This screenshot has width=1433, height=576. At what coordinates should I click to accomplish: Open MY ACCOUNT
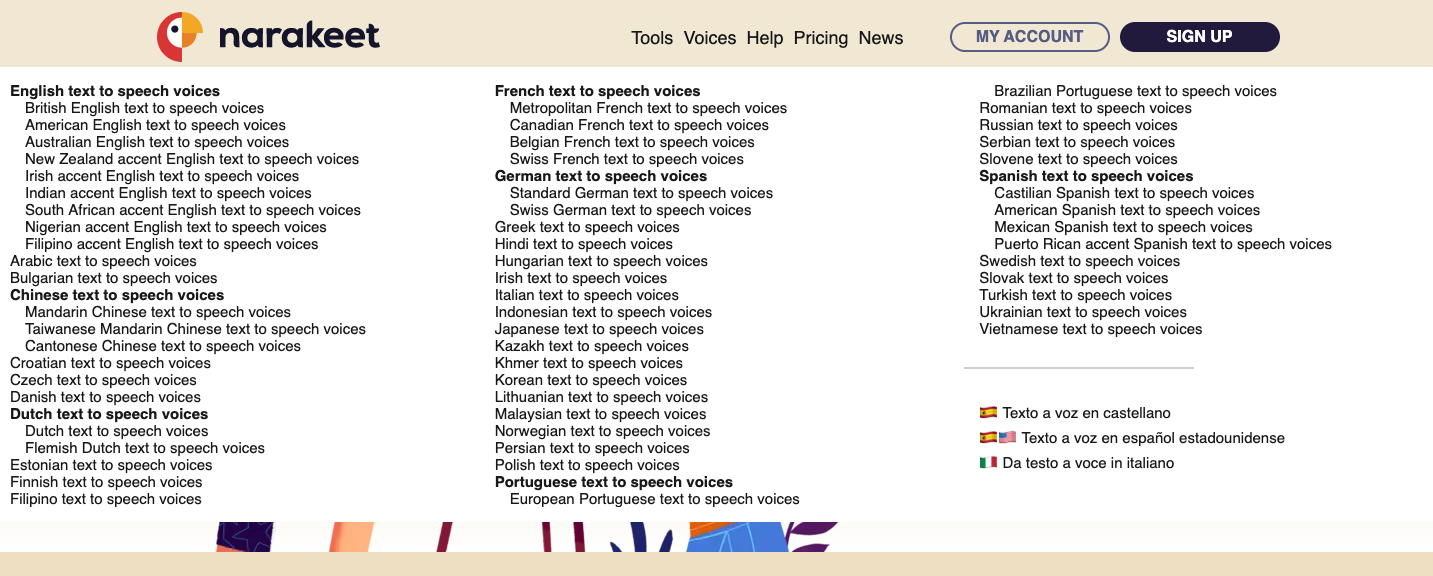(x=1029, y=36)
